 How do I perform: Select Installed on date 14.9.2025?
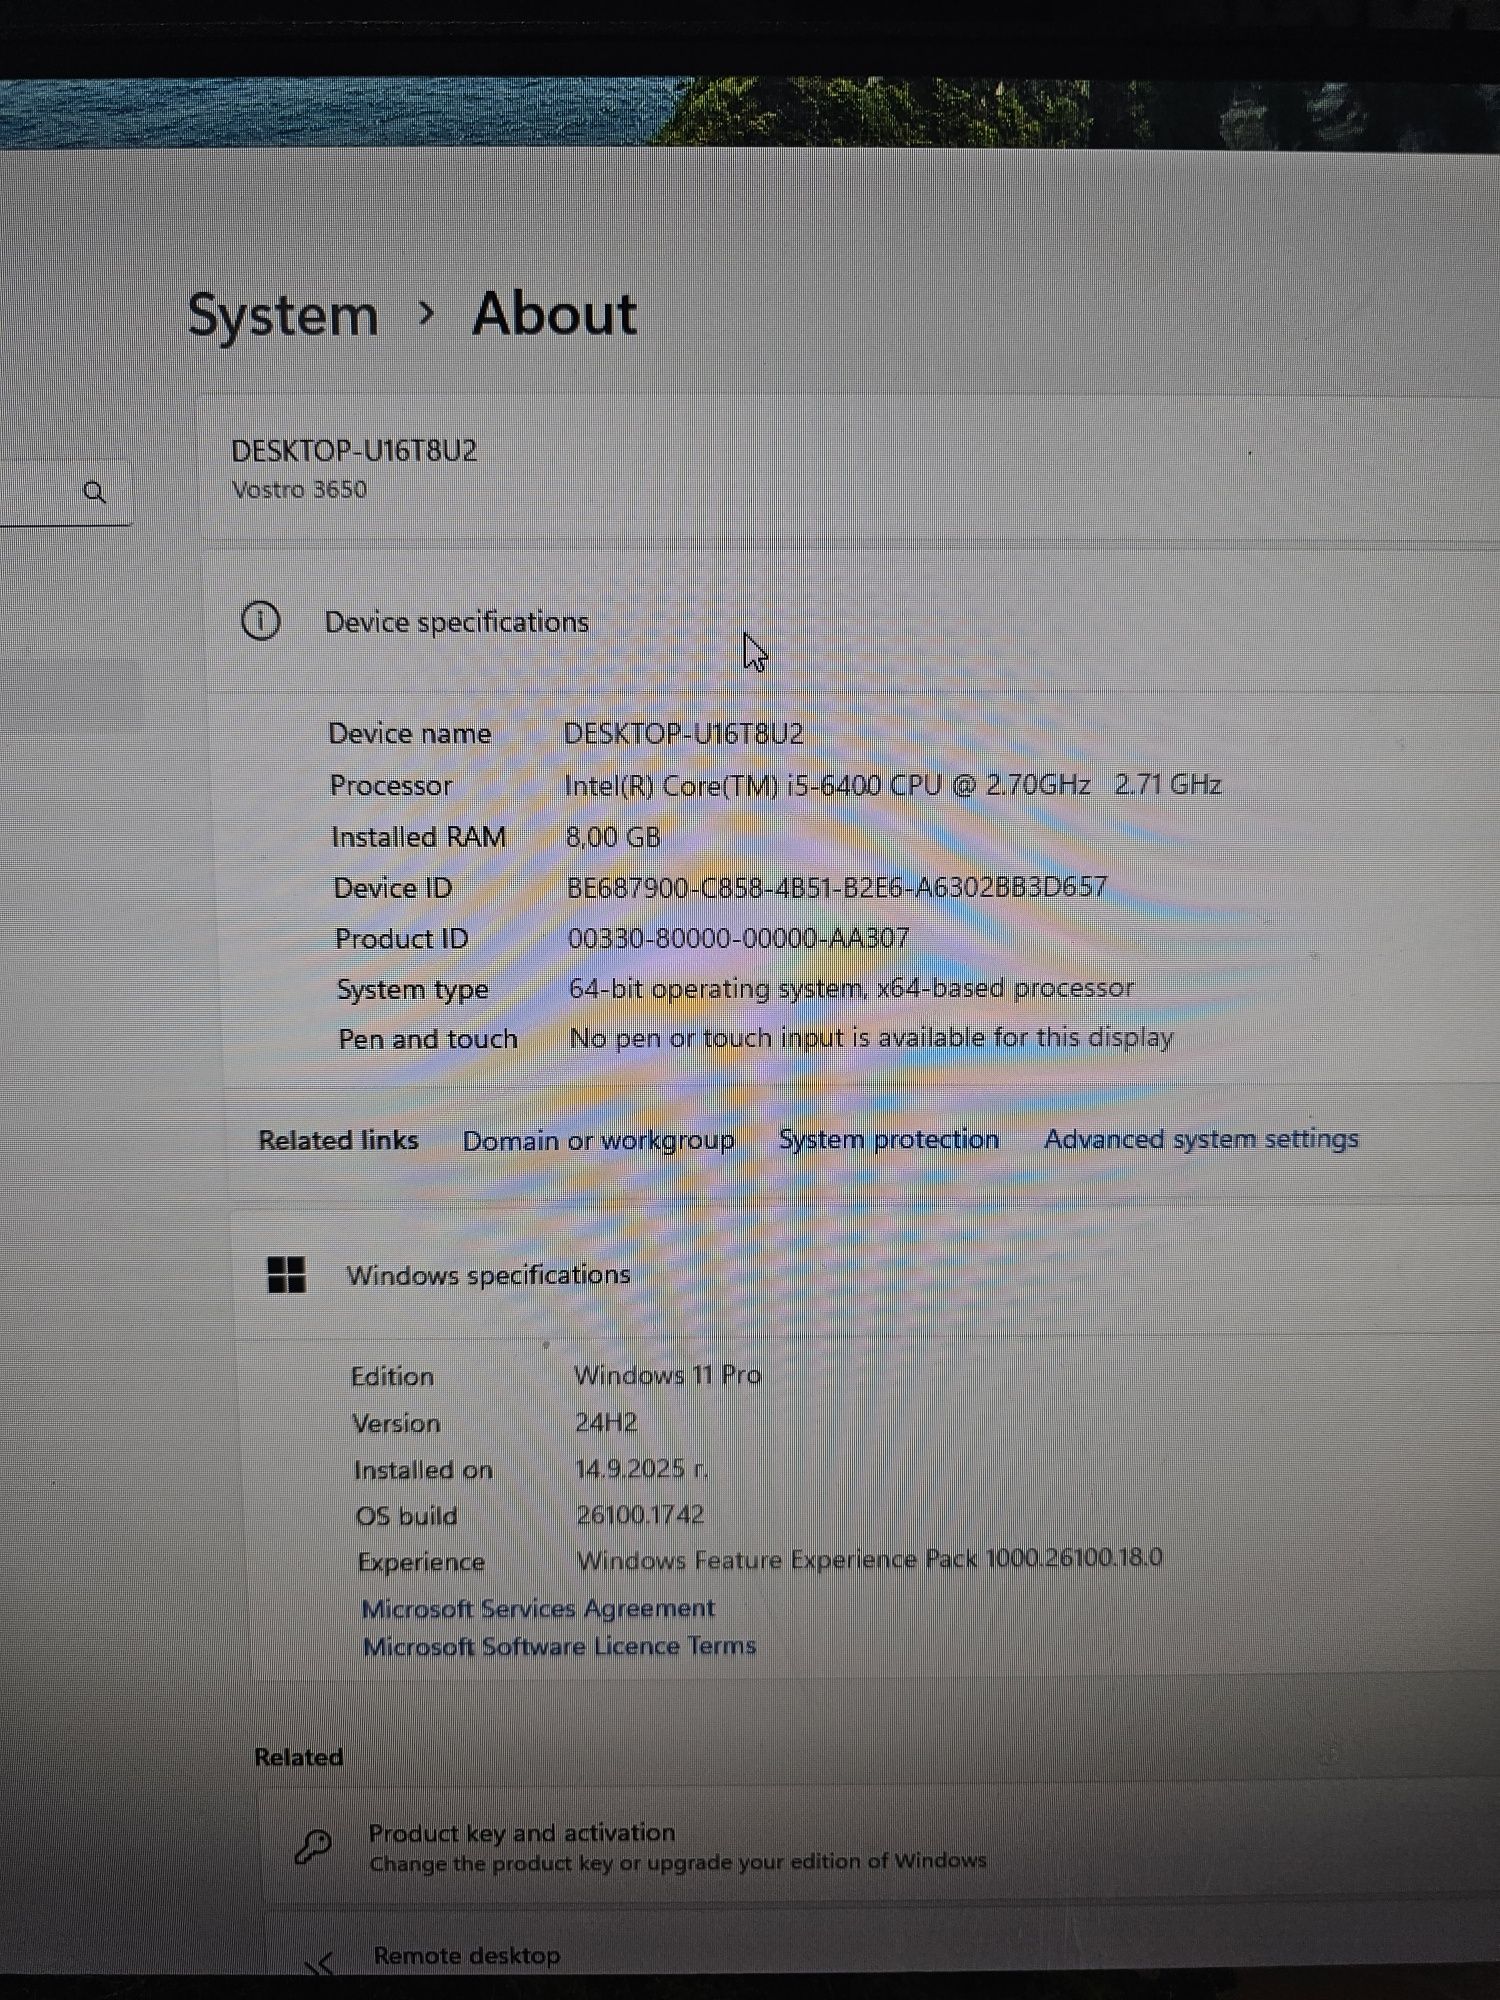point(641,1468)
